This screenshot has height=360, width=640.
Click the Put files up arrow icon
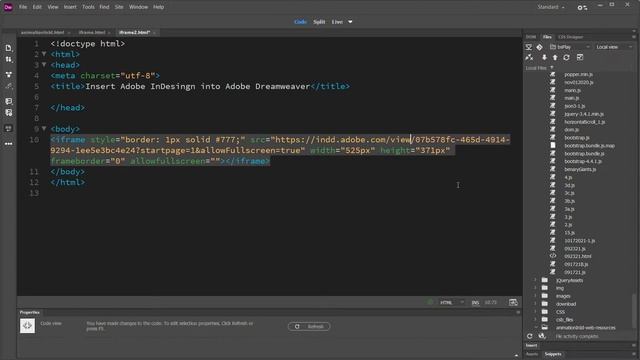555,58
